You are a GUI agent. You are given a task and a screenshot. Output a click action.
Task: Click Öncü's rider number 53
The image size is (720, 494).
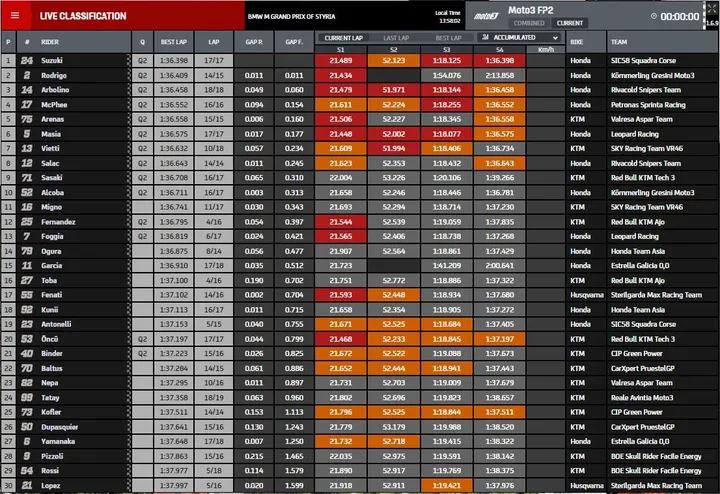27,339
